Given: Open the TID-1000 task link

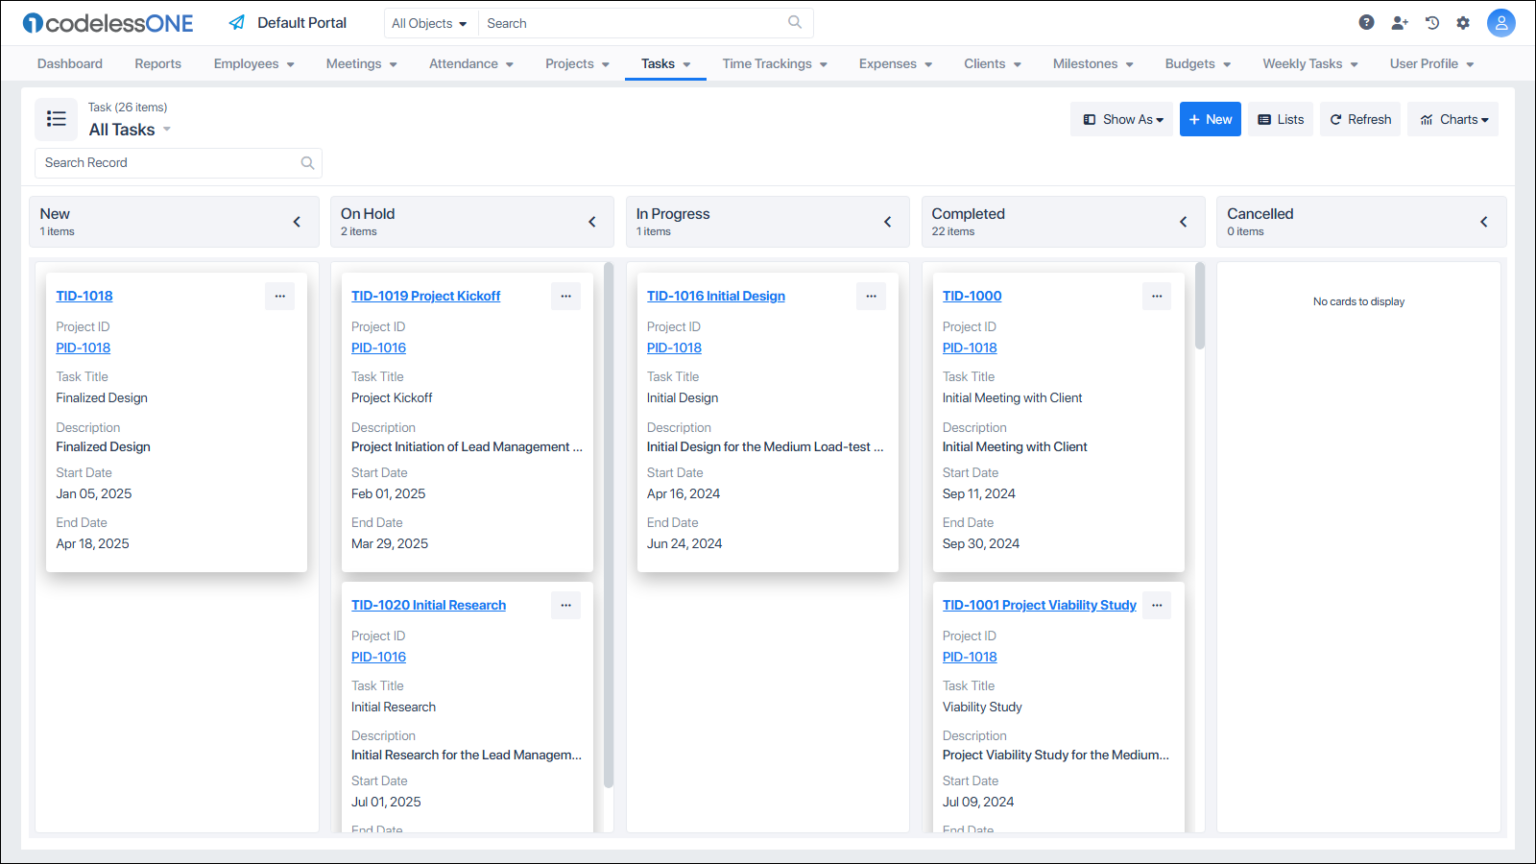Looking at the screenshot, I should pyautogui.click(x=972, y=296).
